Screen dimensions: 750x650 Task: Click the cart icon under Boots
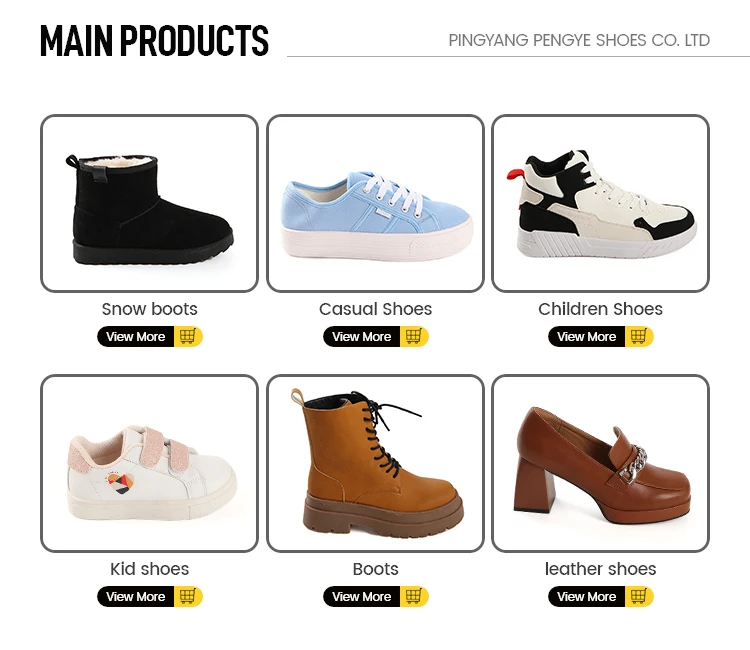pyautogui.click(x=413, y=597)
